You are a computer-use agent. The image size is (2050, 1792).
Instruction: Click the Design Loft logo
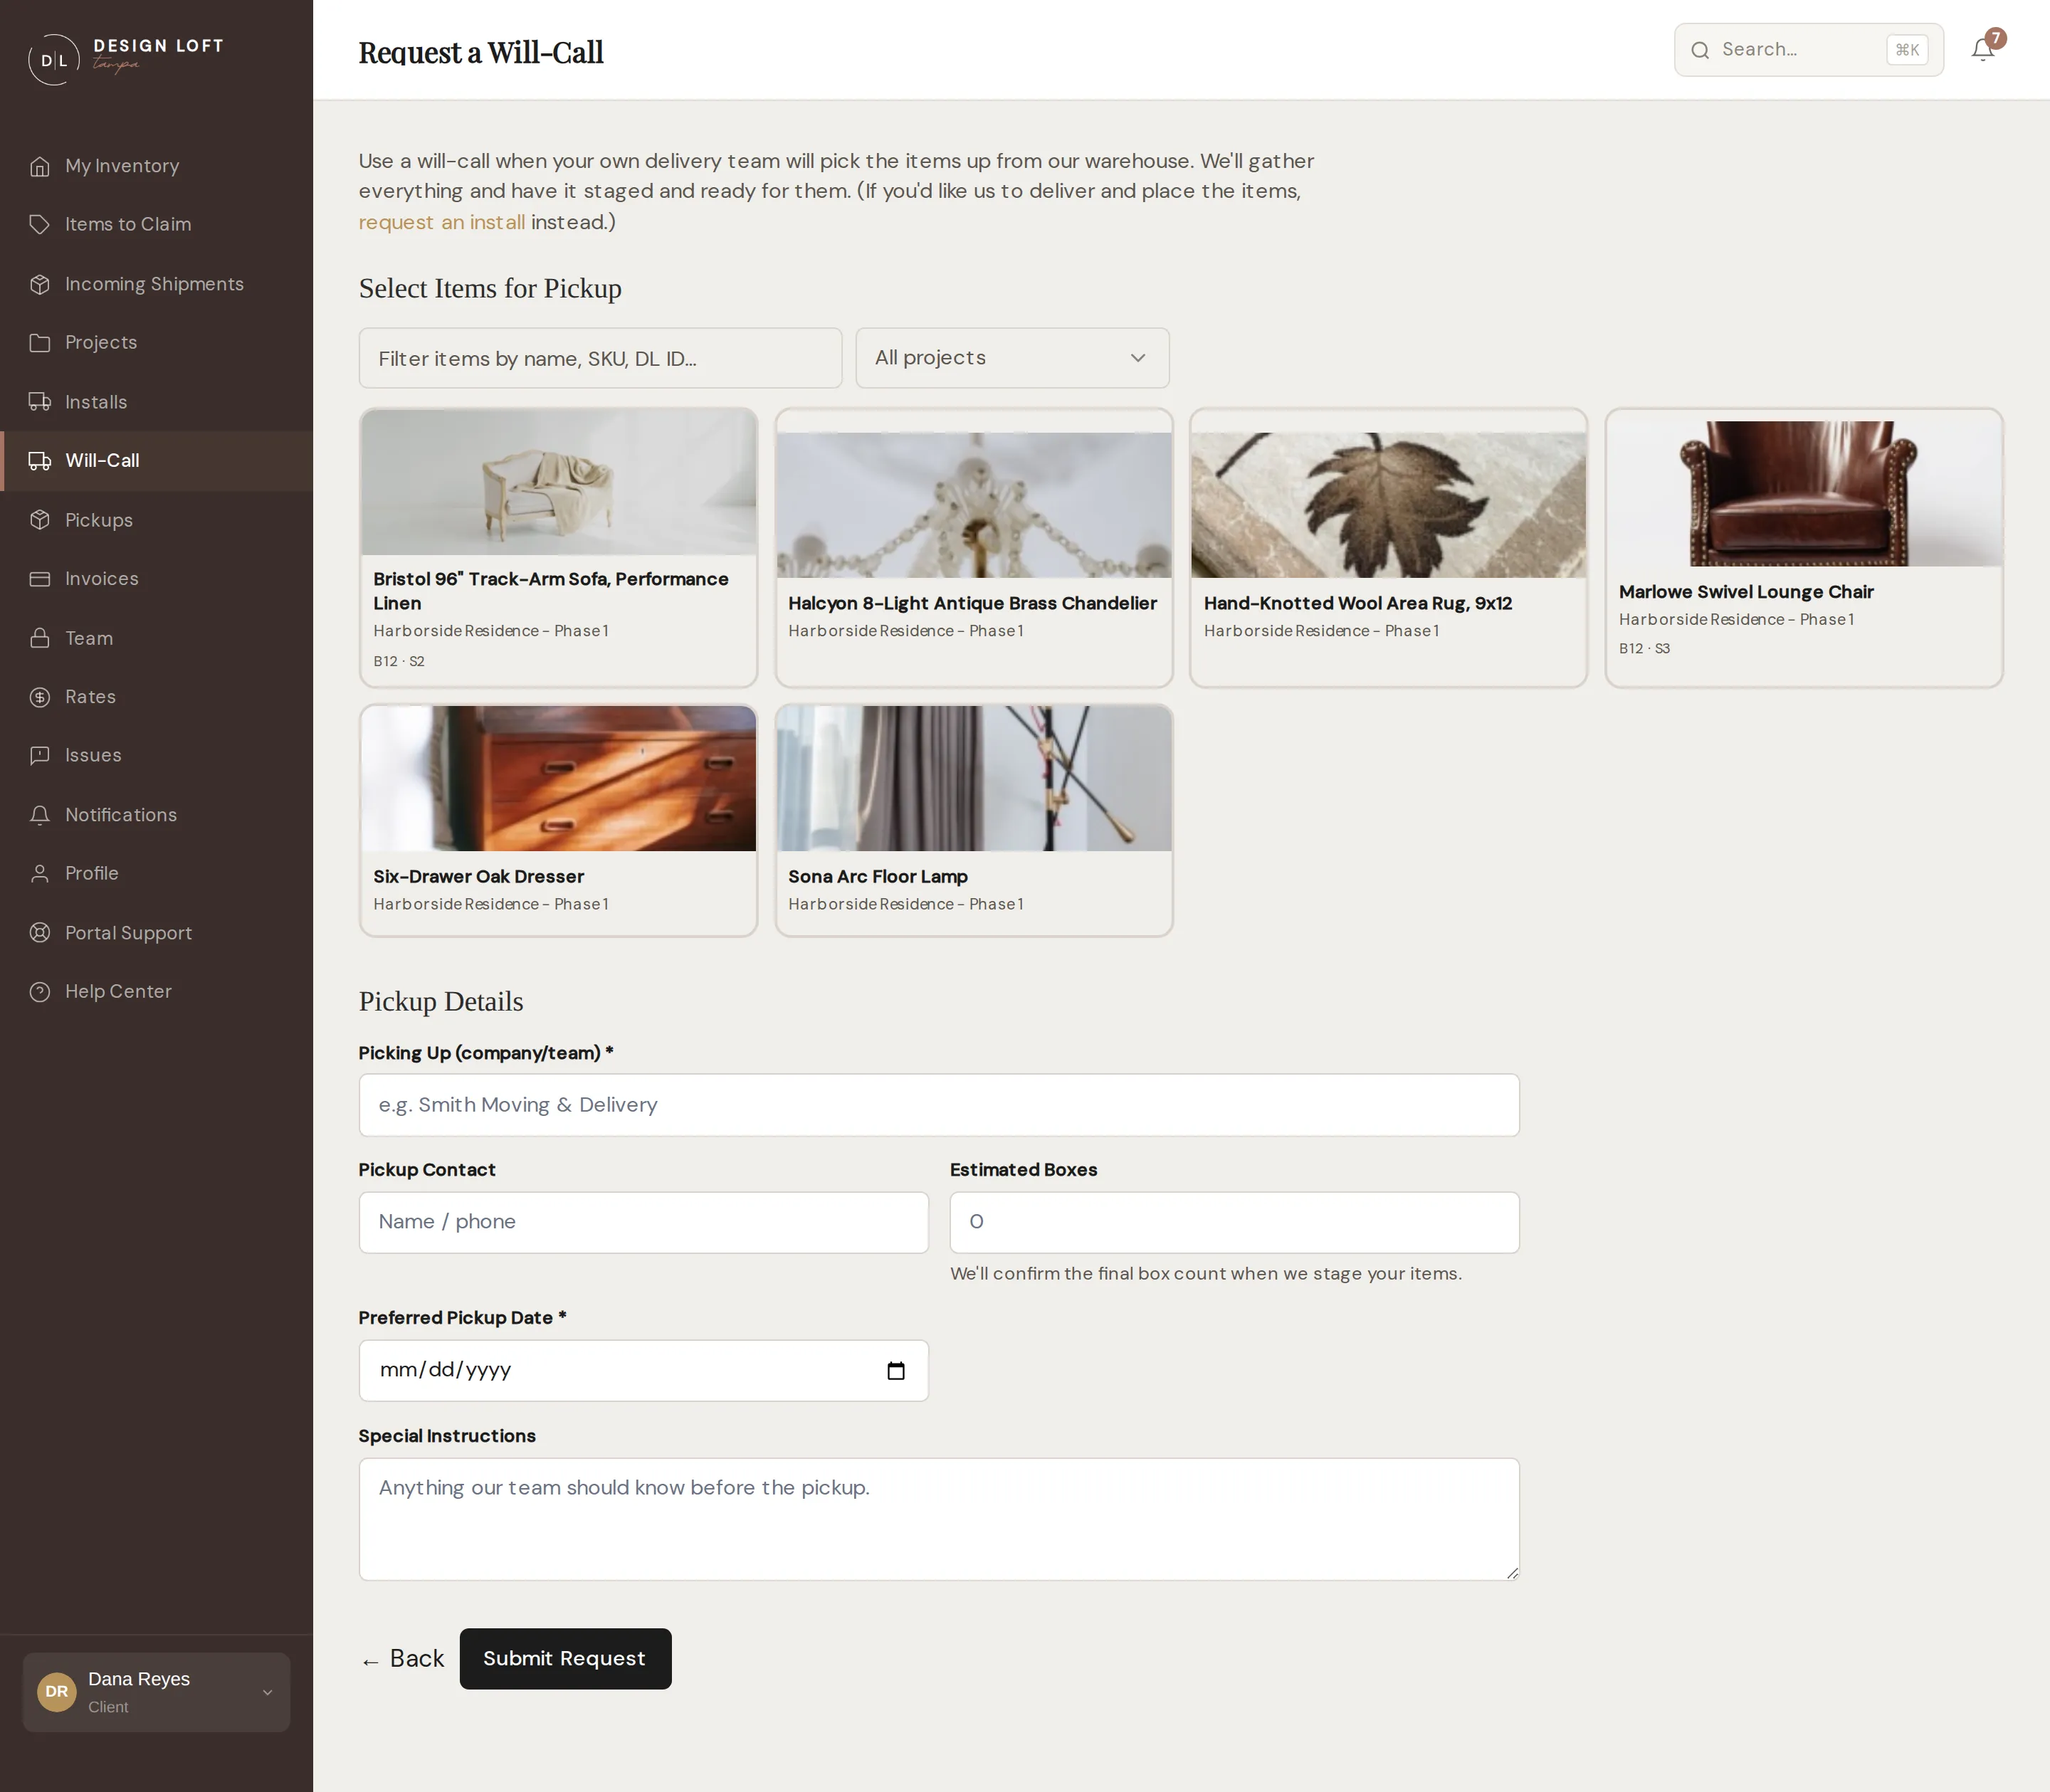(126, 59)
